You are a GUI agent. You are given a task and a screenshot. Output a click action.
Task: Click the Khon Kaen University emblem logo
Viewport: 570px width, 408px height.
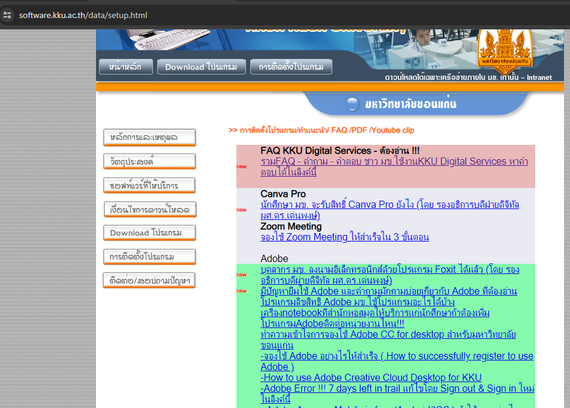point(505,51)
